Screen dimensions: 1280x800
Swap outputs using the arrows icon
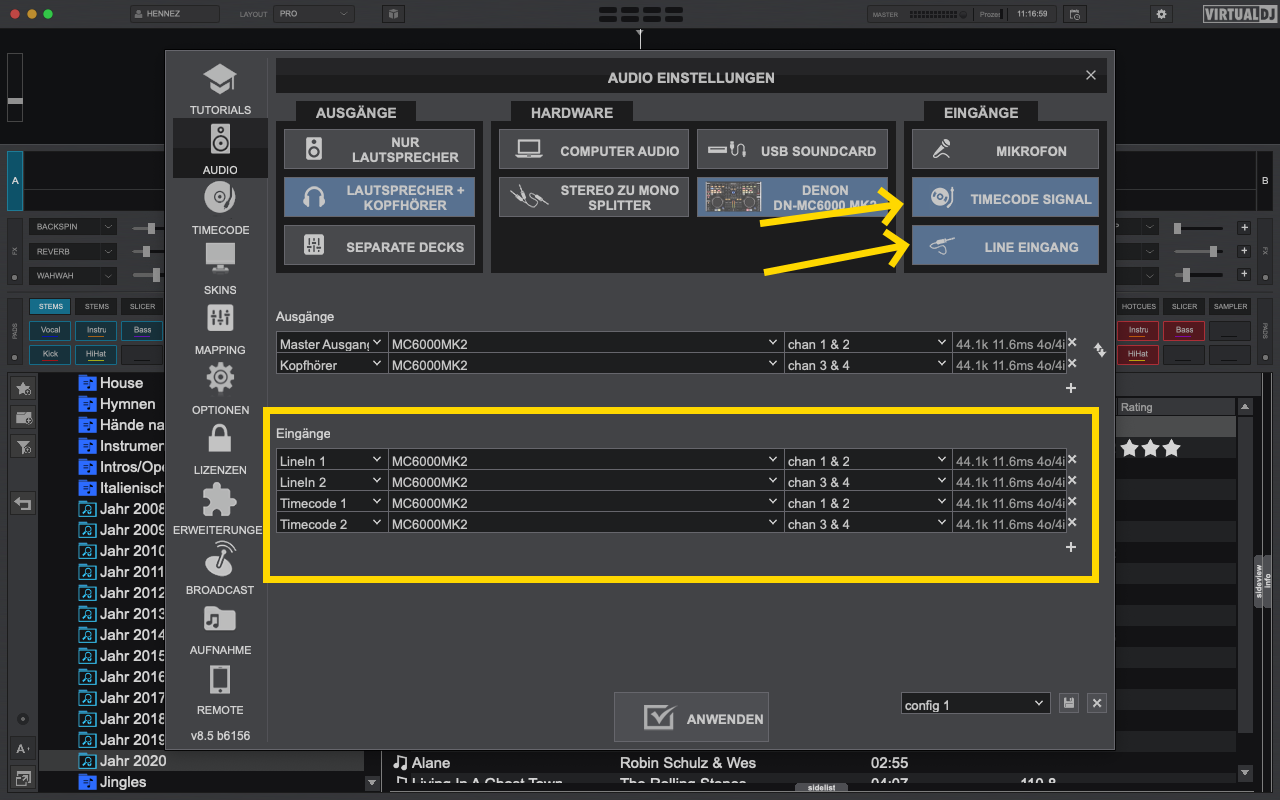pos(1099,350)
